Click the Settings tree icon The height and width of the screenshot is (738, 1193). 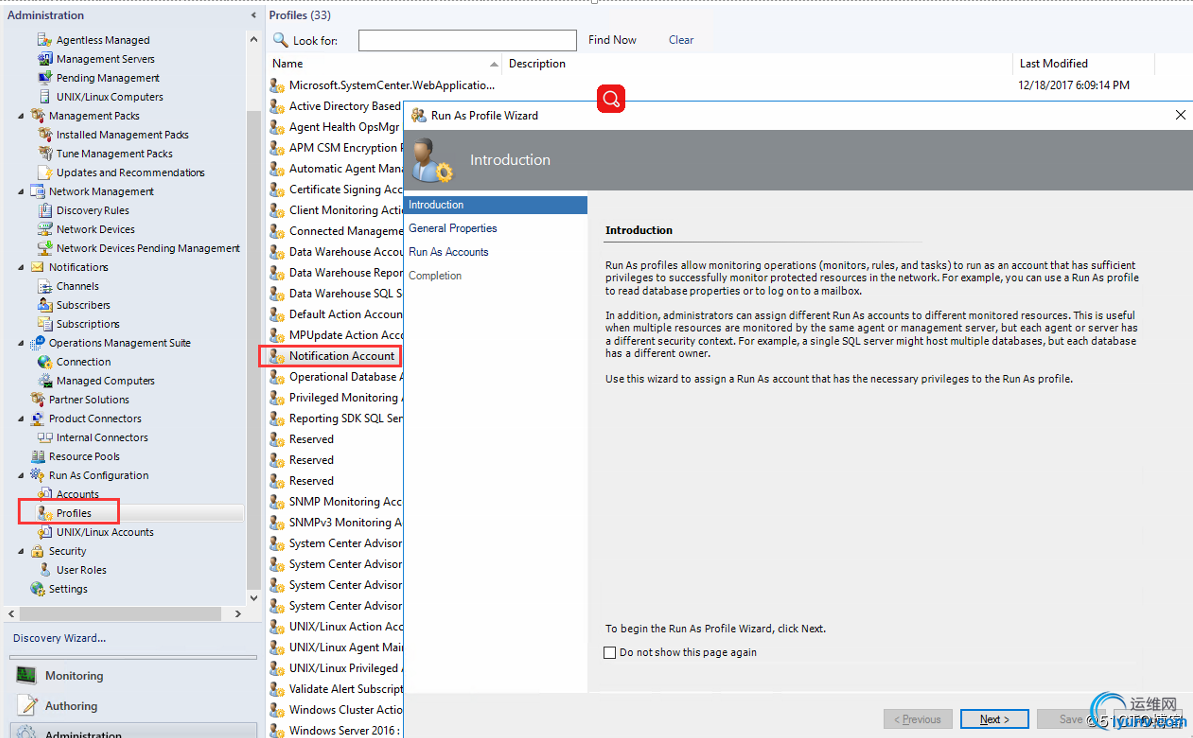(37, 588)
